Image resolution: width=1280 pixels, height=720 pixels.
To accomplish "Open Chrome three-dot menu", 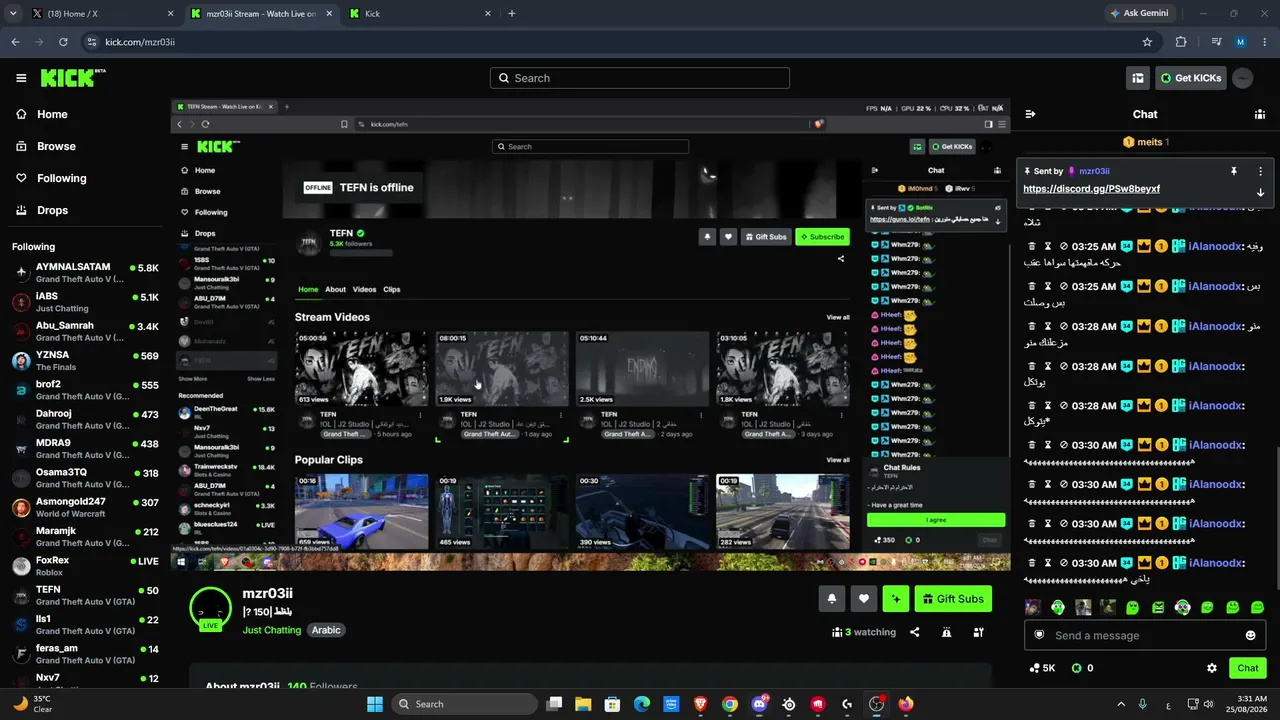I will point(1265,42).
